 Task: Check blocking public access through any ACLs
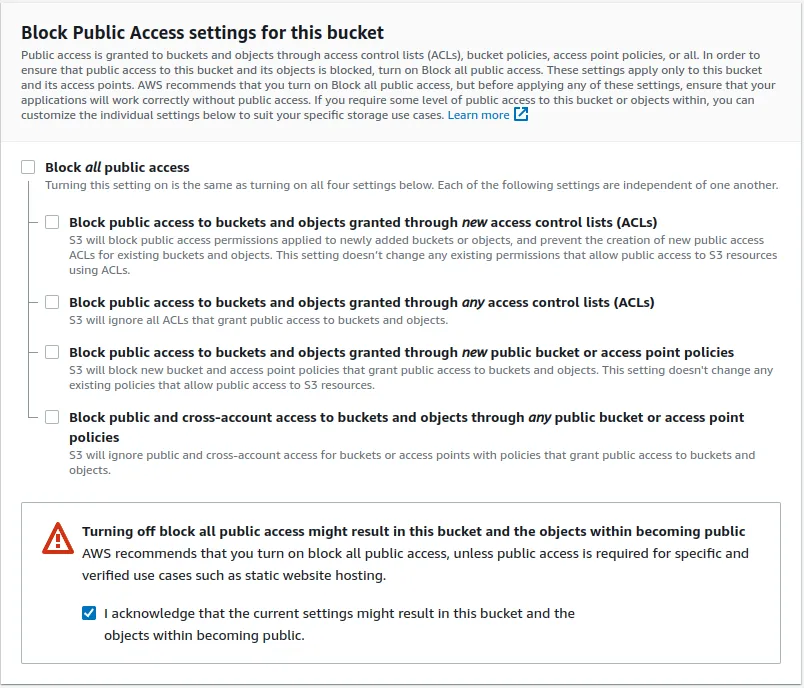(x=53, y=302)
